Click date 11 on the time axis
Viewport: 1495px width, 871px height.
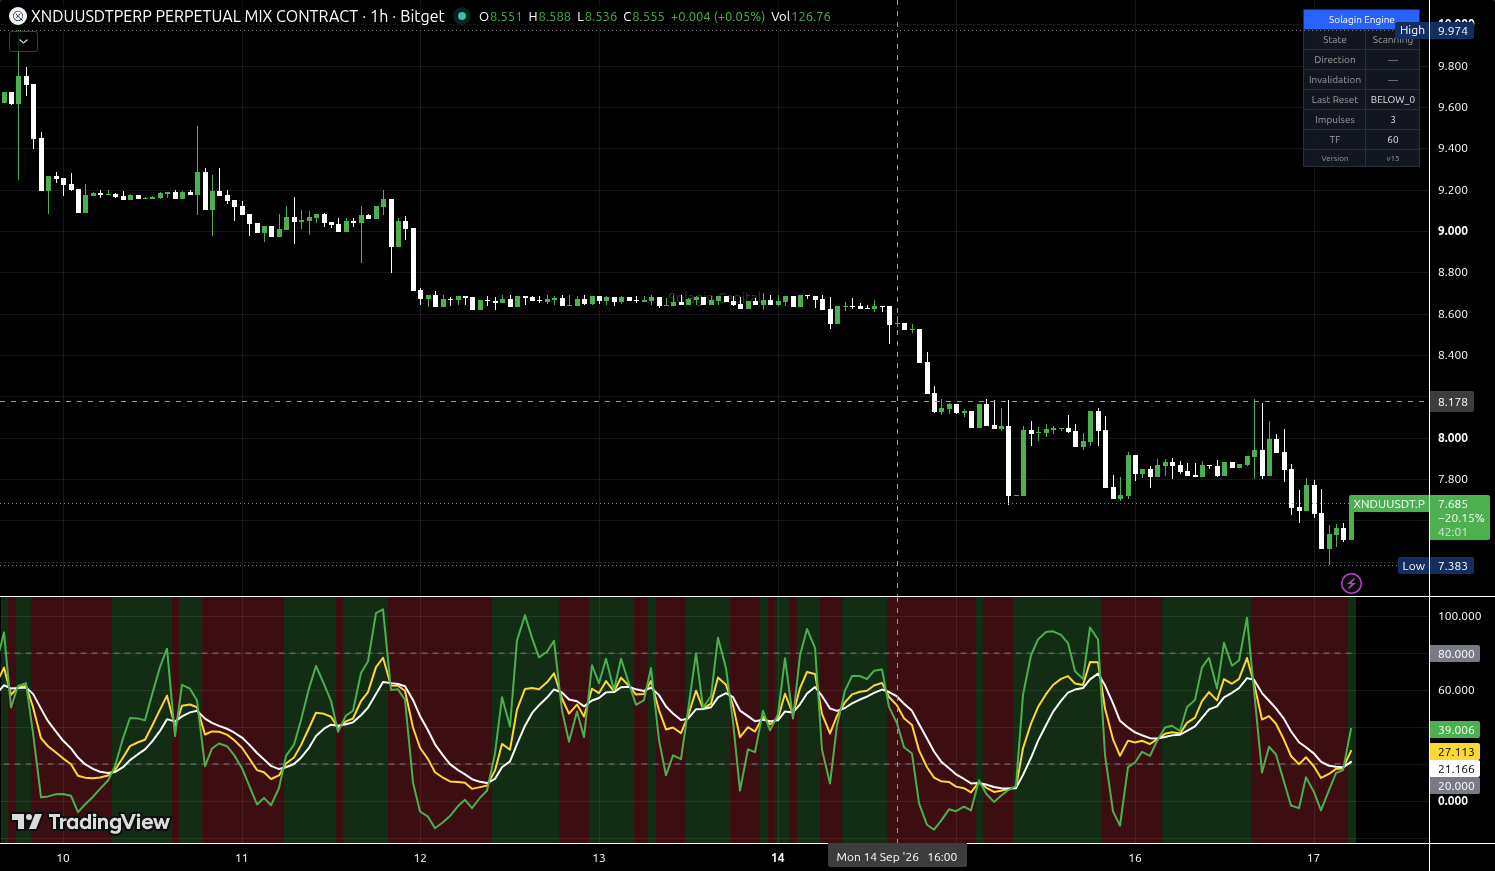tap(241, 858)
